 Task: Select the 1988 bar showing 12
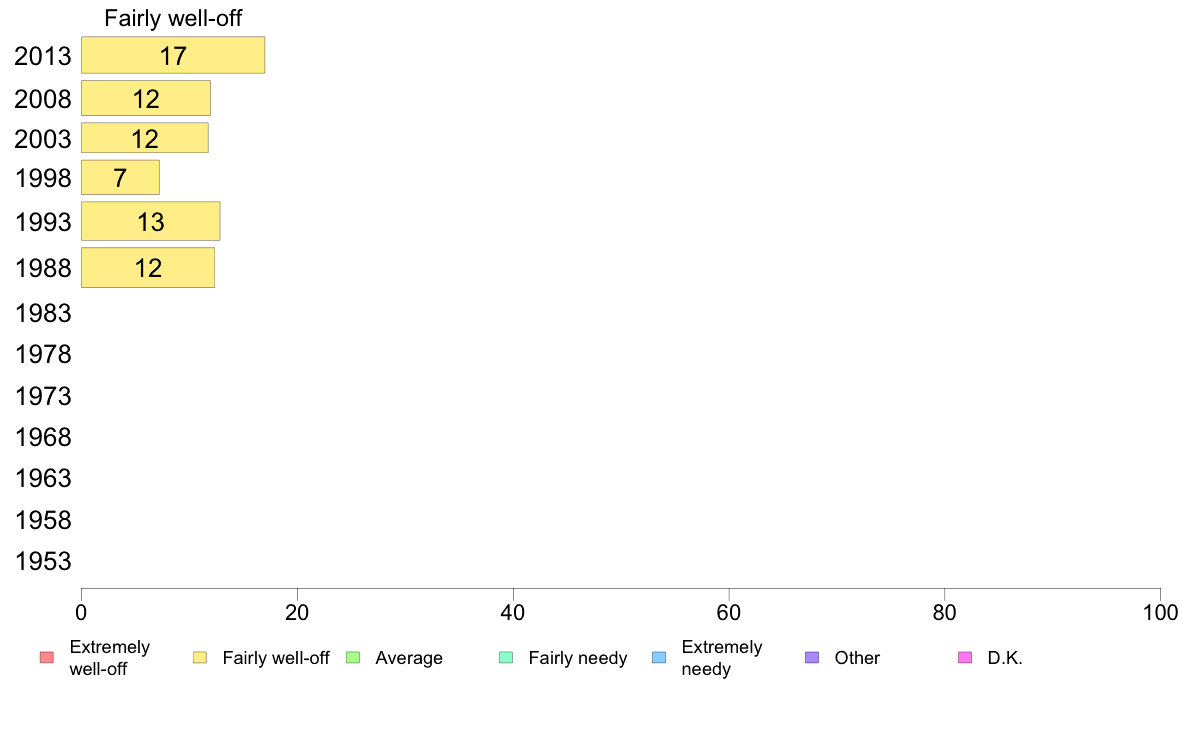tap(148, 268)
